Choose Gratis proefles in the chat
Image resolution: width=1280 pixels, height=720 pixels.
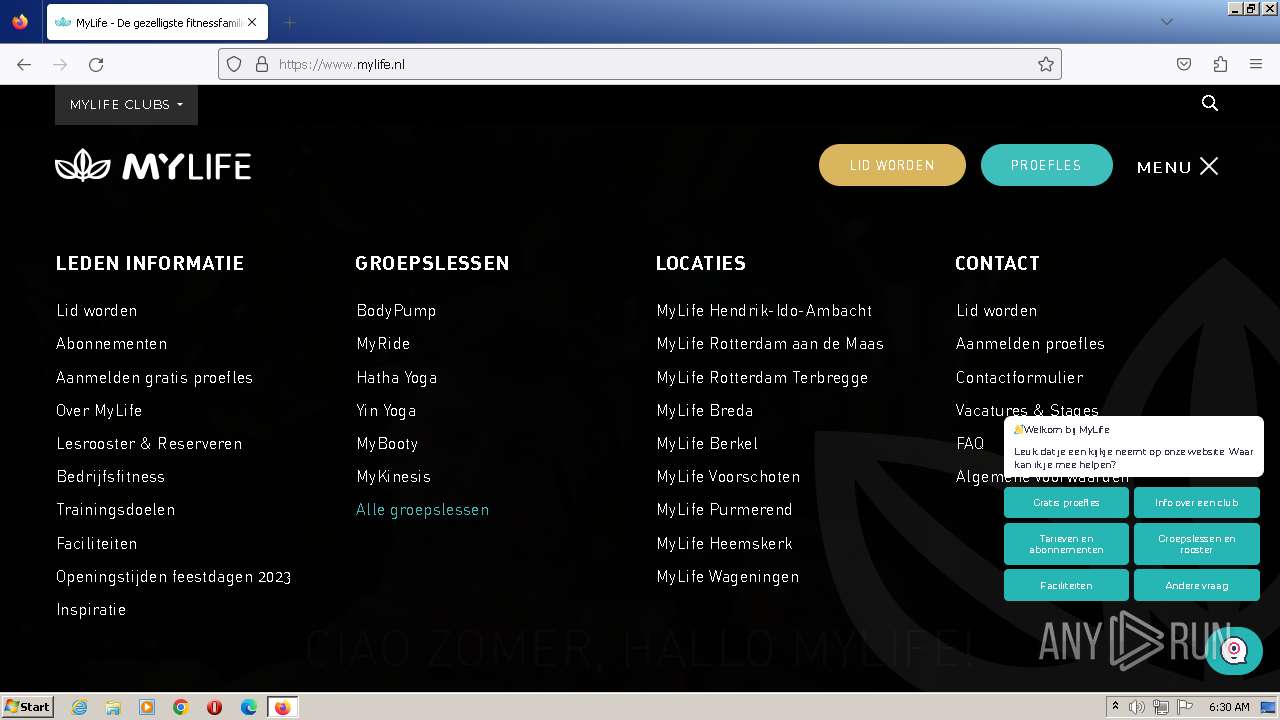1066,503
